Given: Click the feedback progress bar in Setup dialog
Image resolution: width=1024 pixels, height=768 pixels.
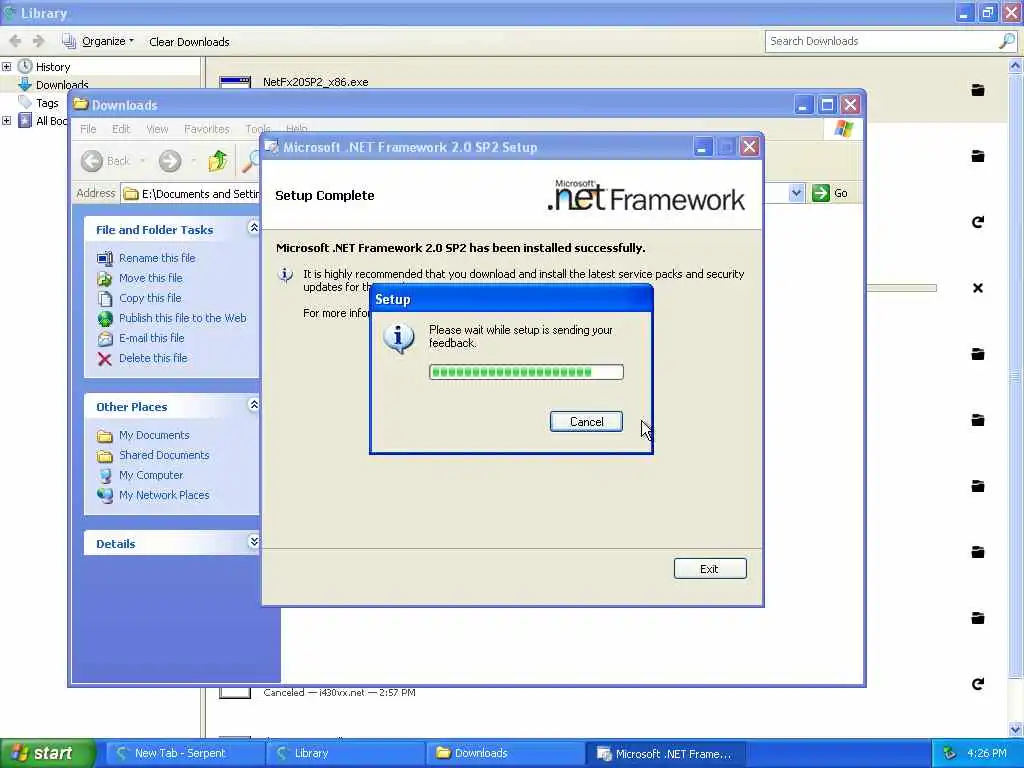Looking at the screenshot, I should (x=526, y=372).
